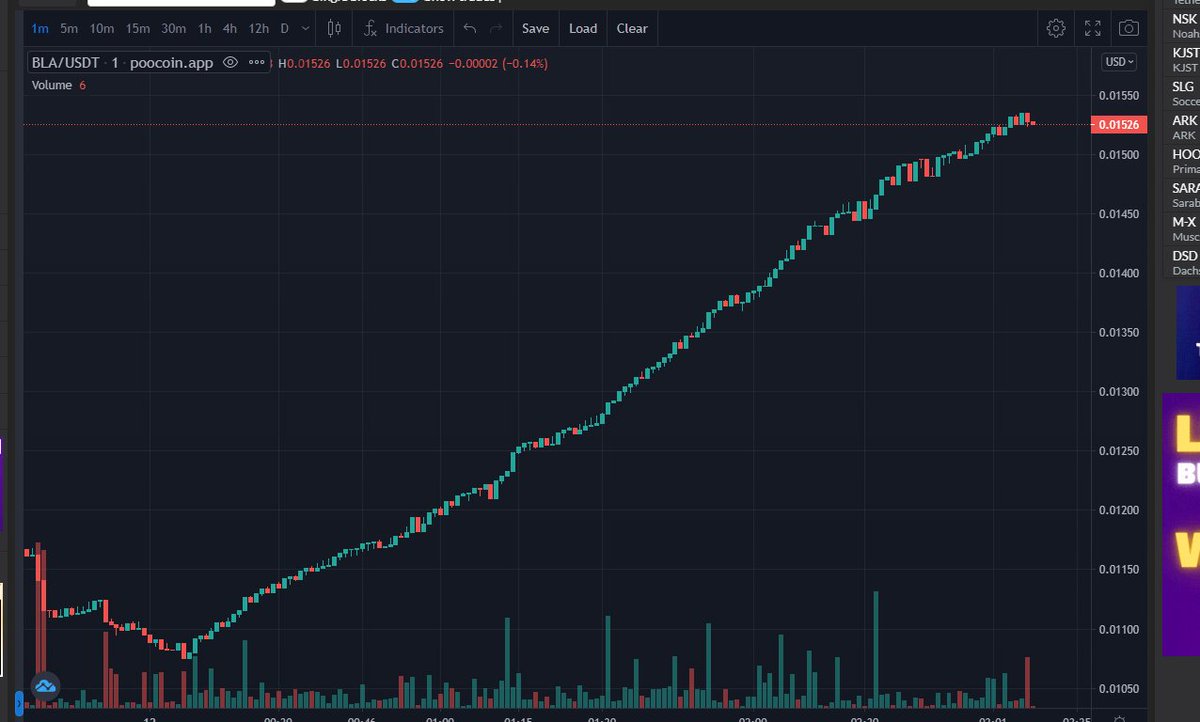Open the USD currency dropdown

pos(1119,62)
